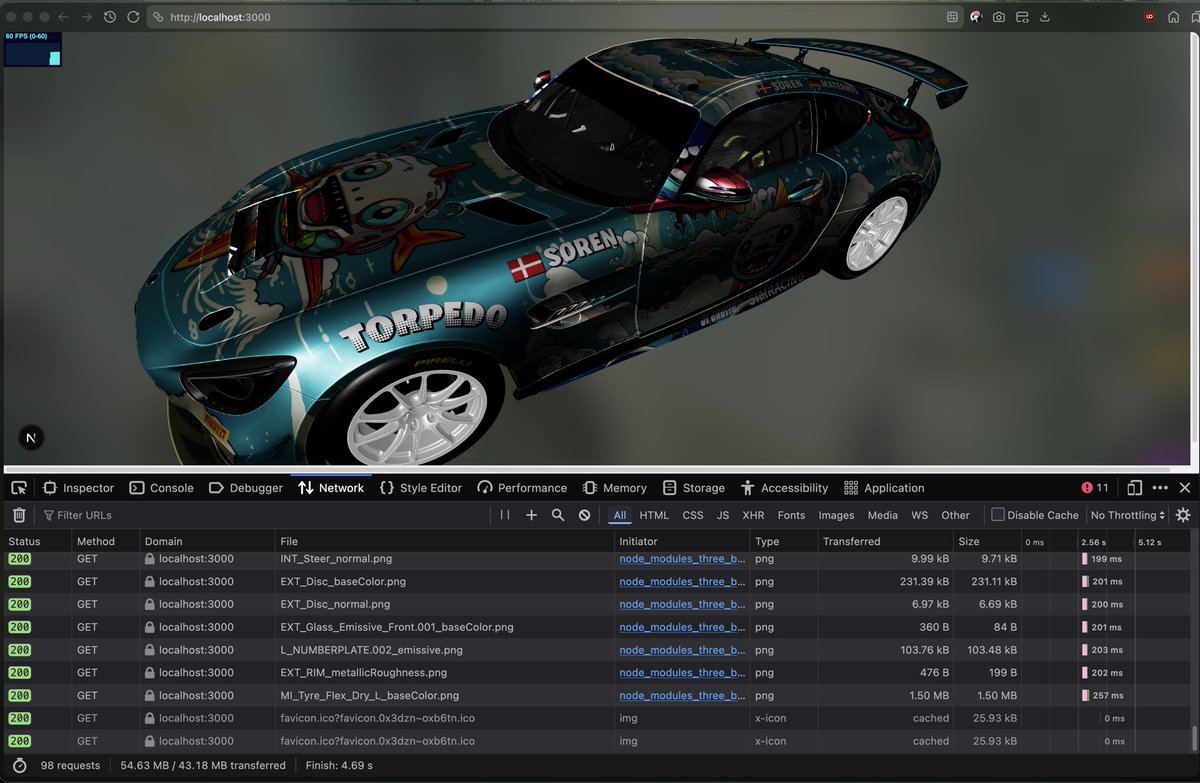This screenshot has width=1200, height=783.
Task: Sort by the File column header
Action: [445, 541]
